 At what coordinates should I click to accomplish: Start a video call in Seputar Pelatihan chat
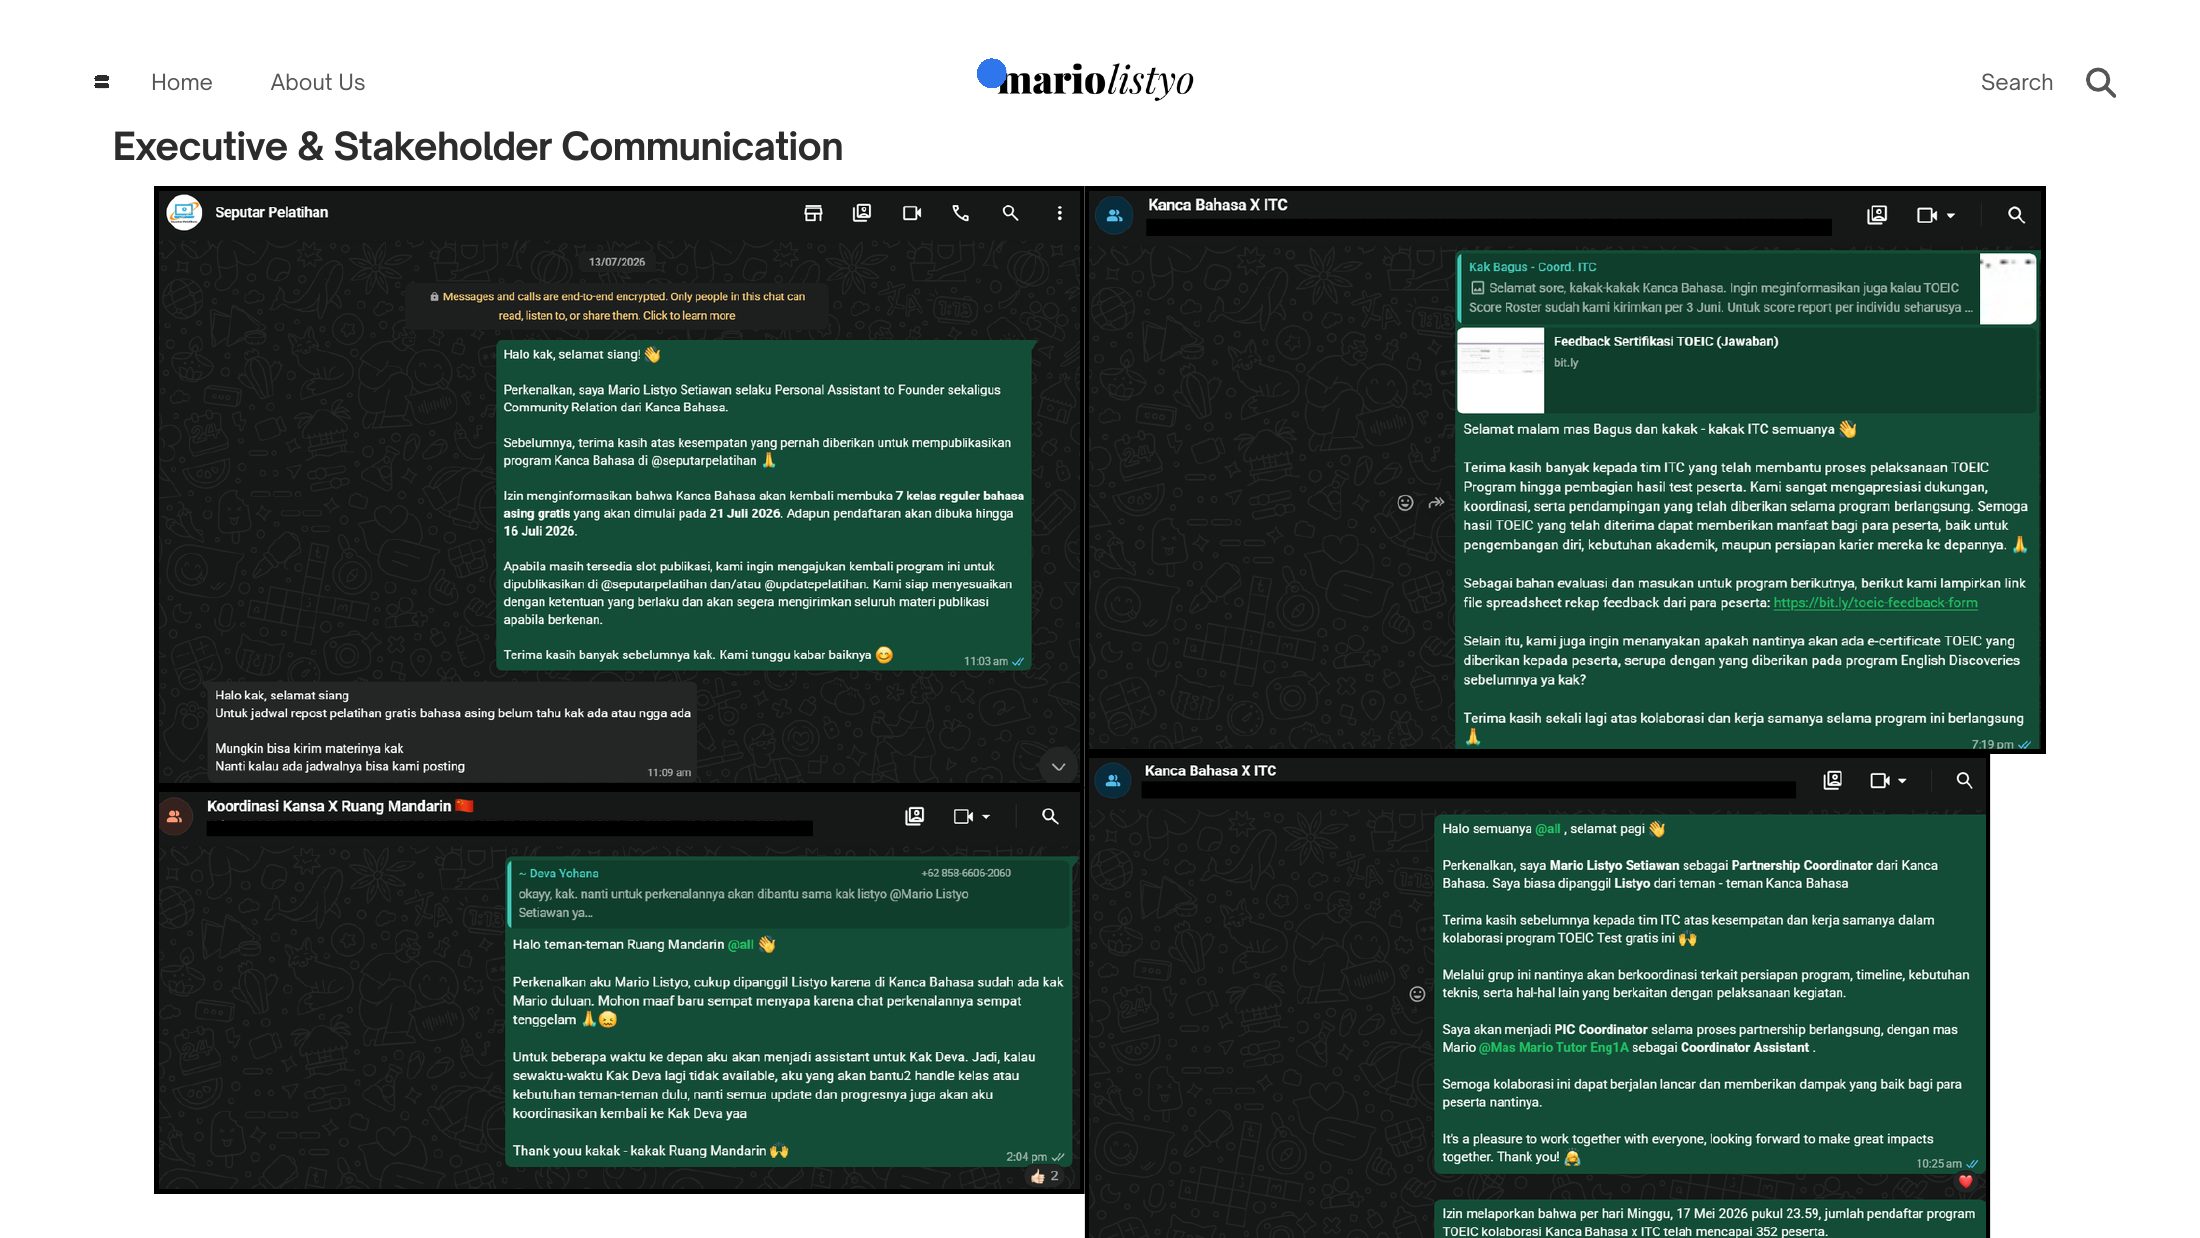(911, 213)
